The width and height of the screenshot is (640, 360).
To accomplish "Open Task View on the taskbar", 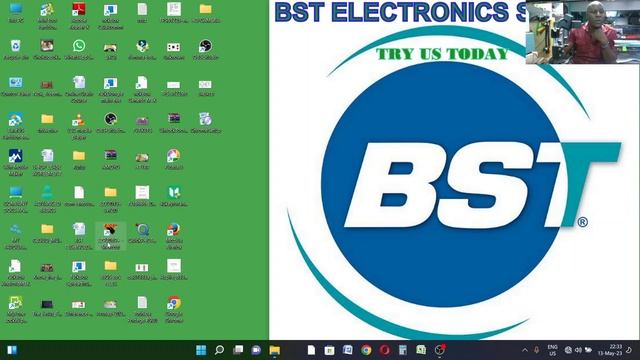I will [x=238, y=350].
